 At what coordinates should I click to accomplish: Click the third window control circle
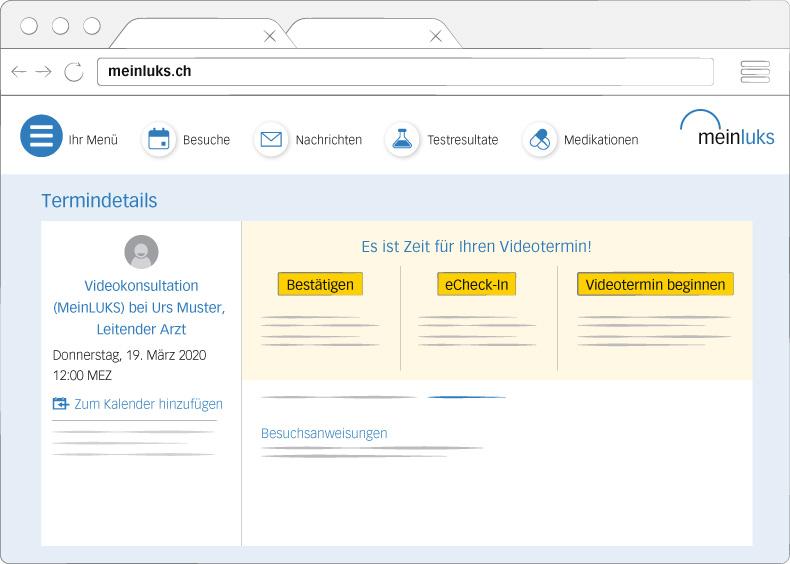click(x=92, y=26)
